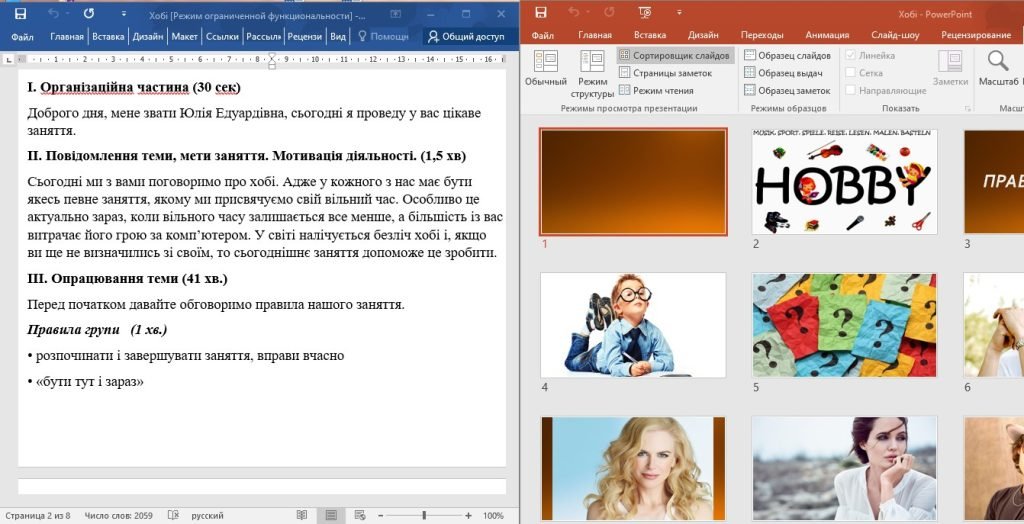Save the Word document via quick access icon
The width and height of the screenshot is (1024, 524).
point(20,14)
